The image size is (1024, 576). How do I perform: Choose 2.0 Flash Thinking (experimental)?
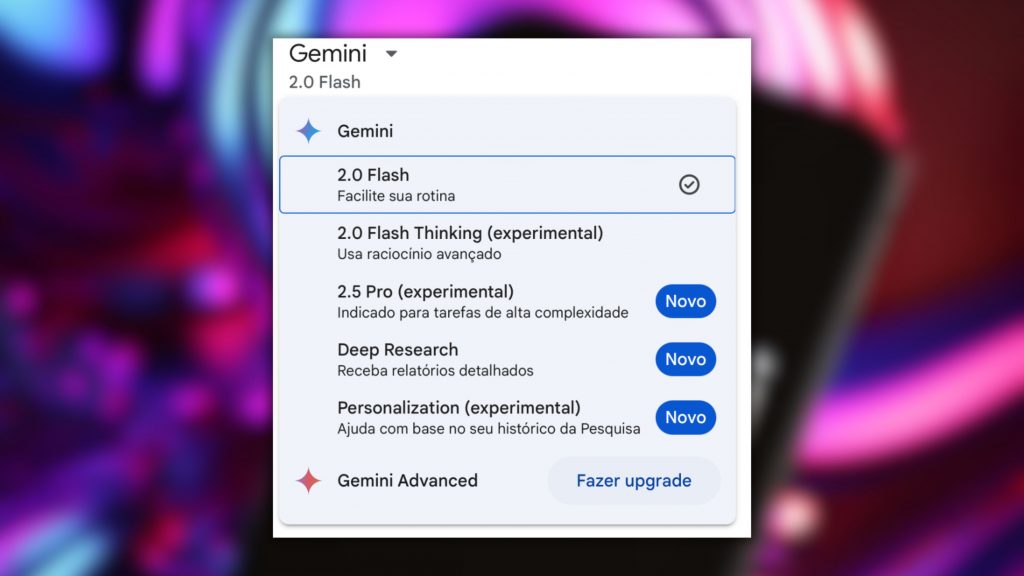click(507, 243)
